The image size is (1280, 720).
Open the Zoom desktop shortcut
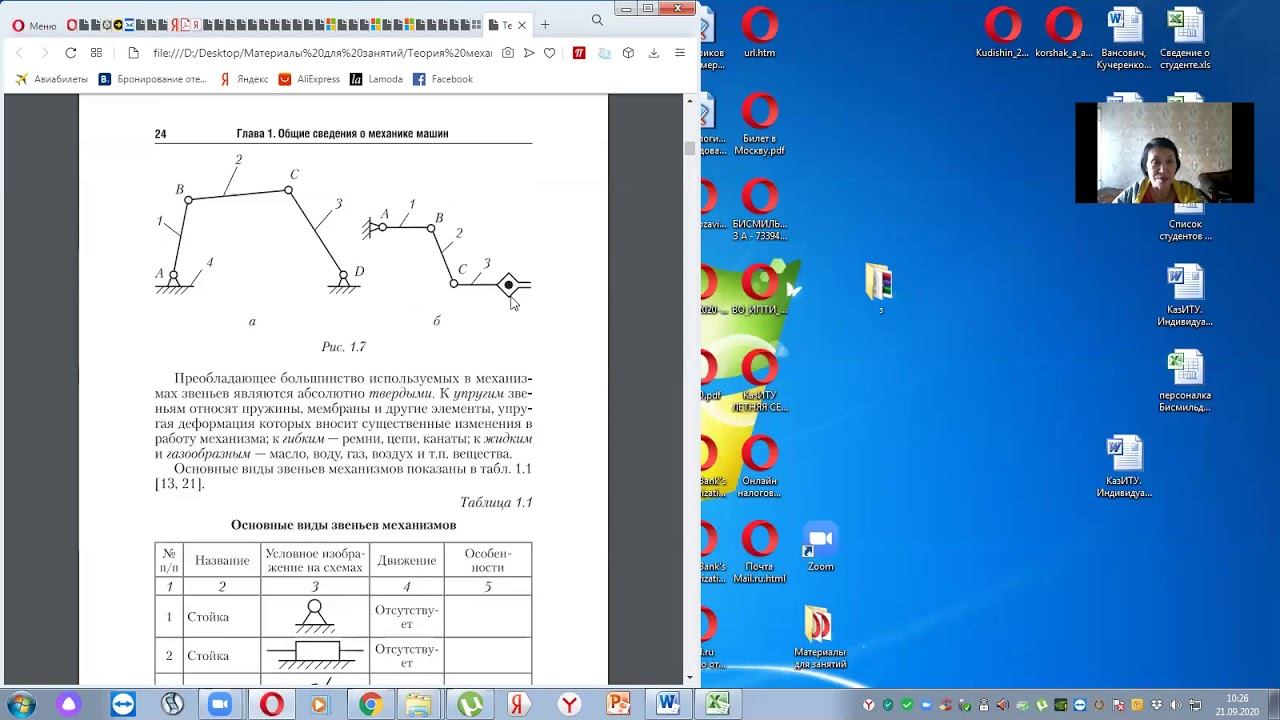tap(820, 547)
